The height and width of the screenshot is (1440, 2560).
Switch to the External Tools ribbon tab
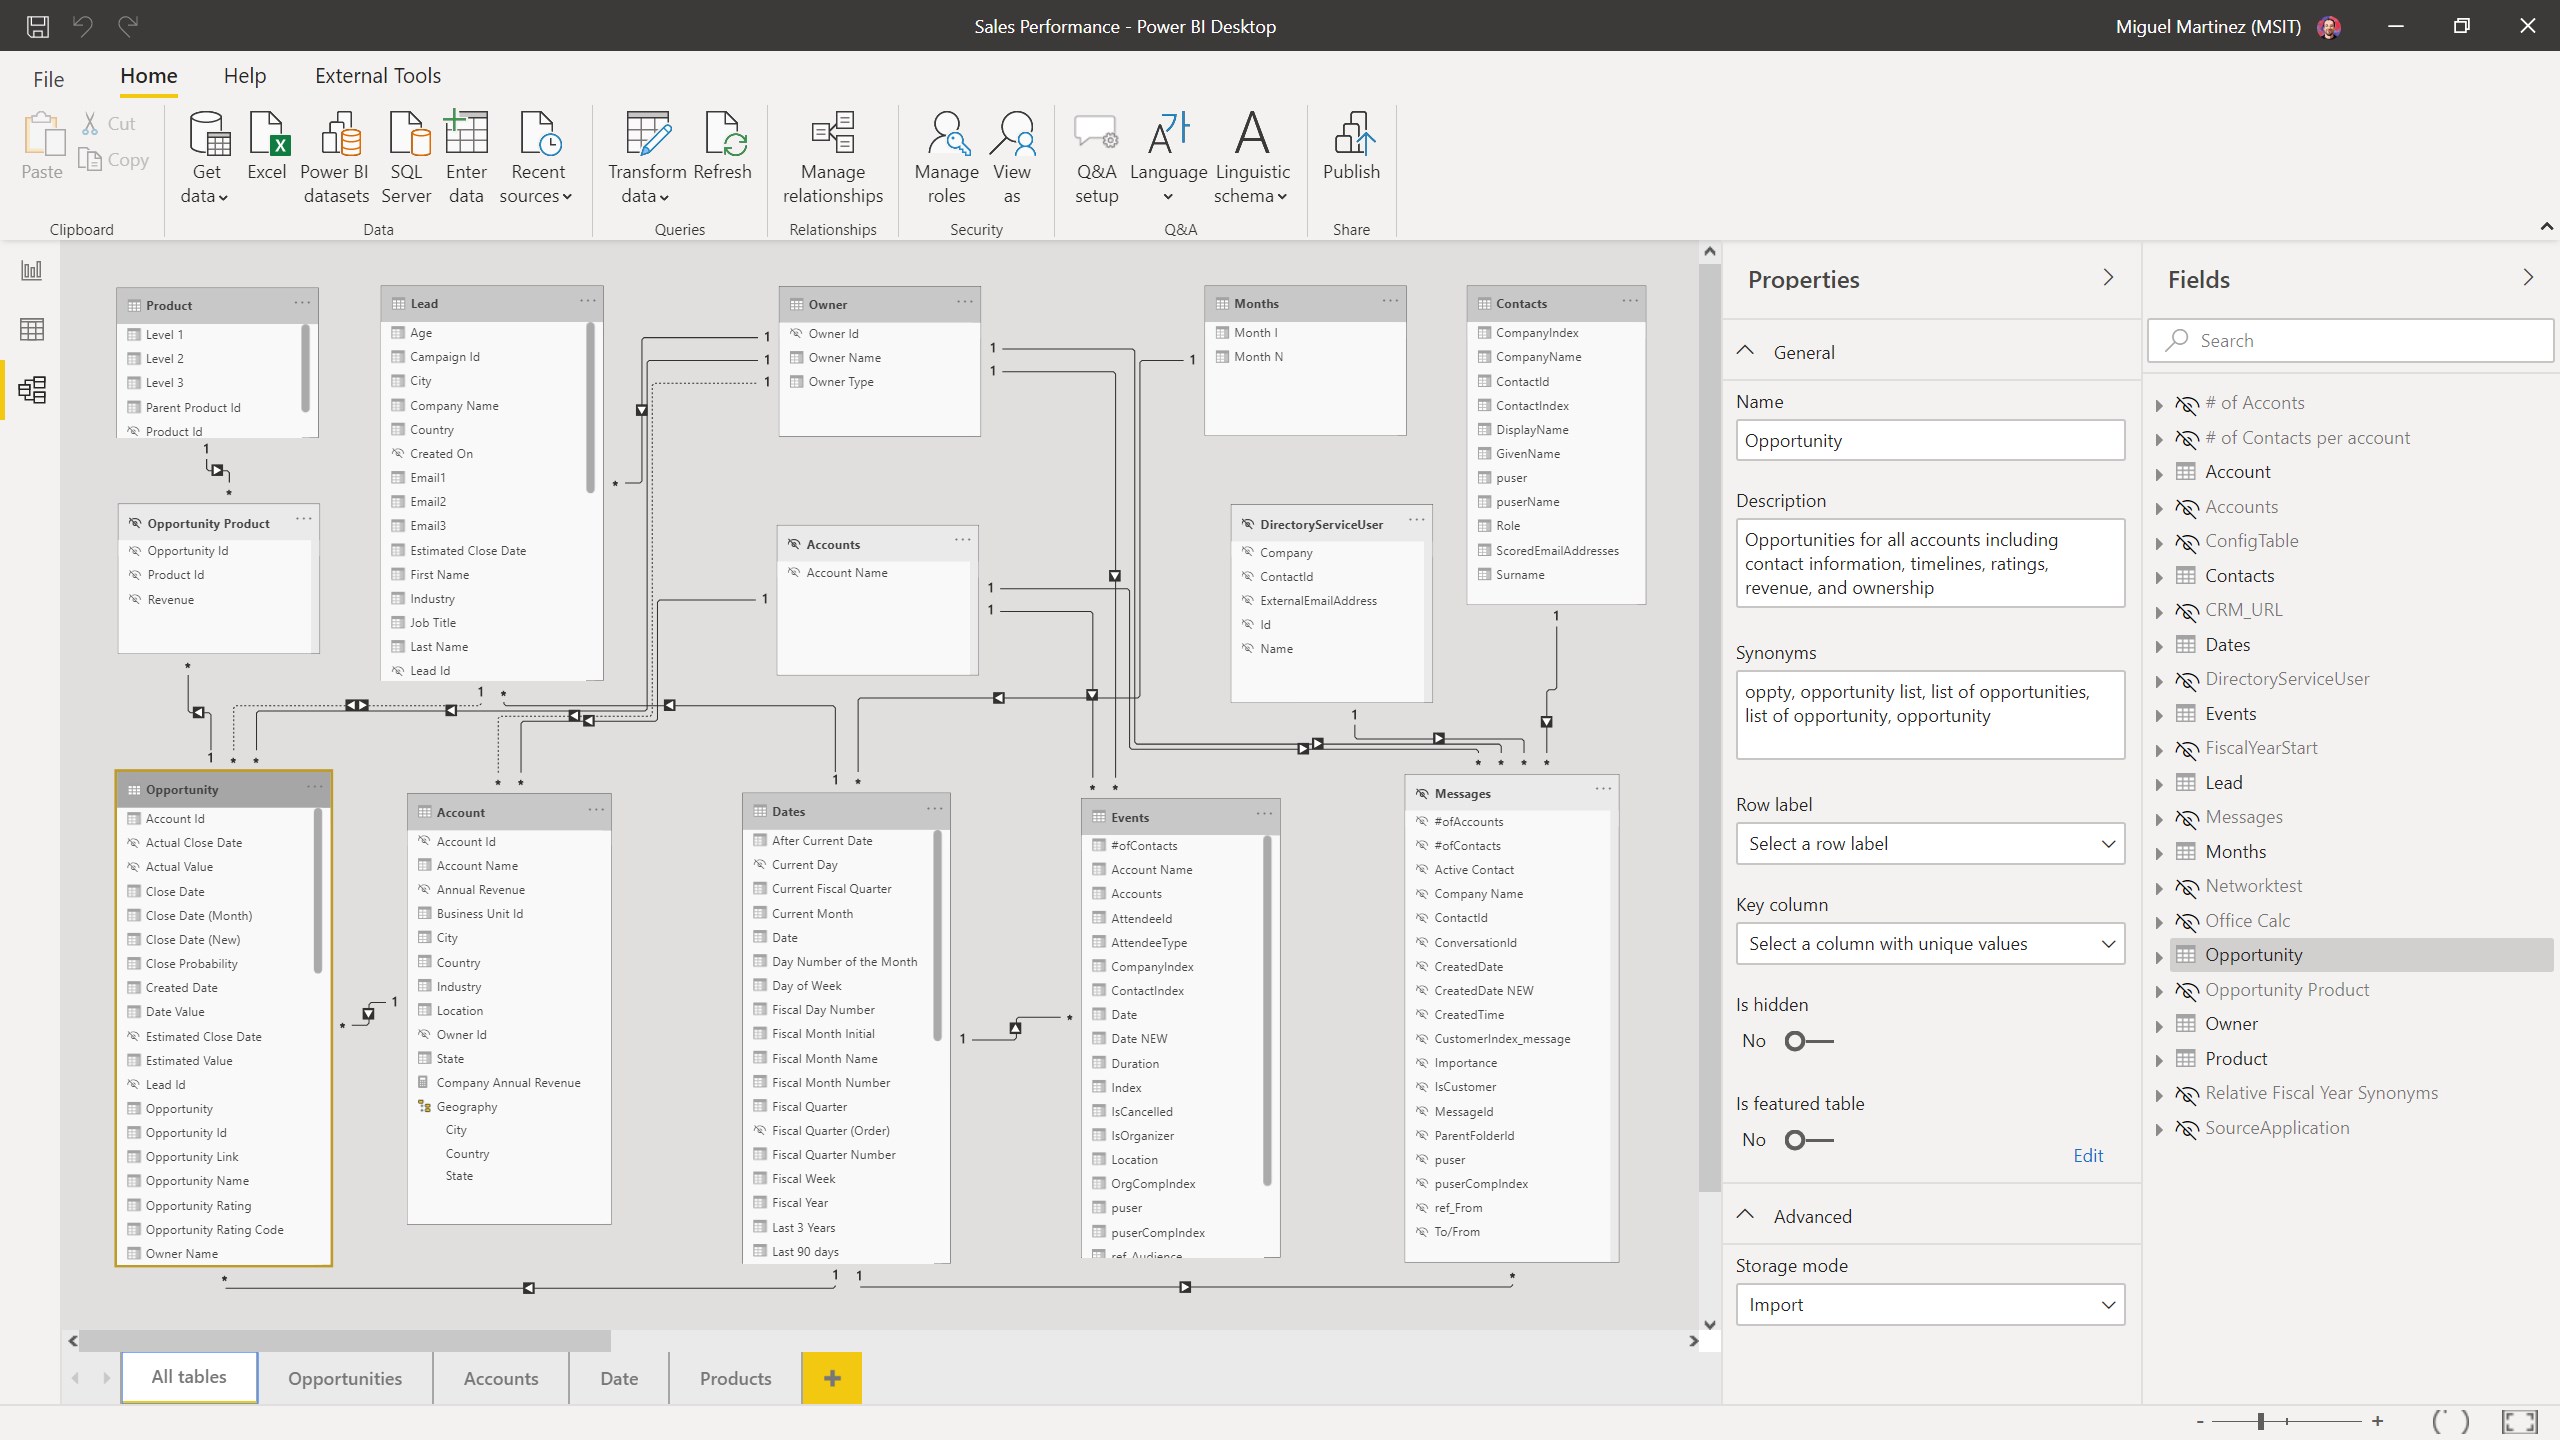377,75
